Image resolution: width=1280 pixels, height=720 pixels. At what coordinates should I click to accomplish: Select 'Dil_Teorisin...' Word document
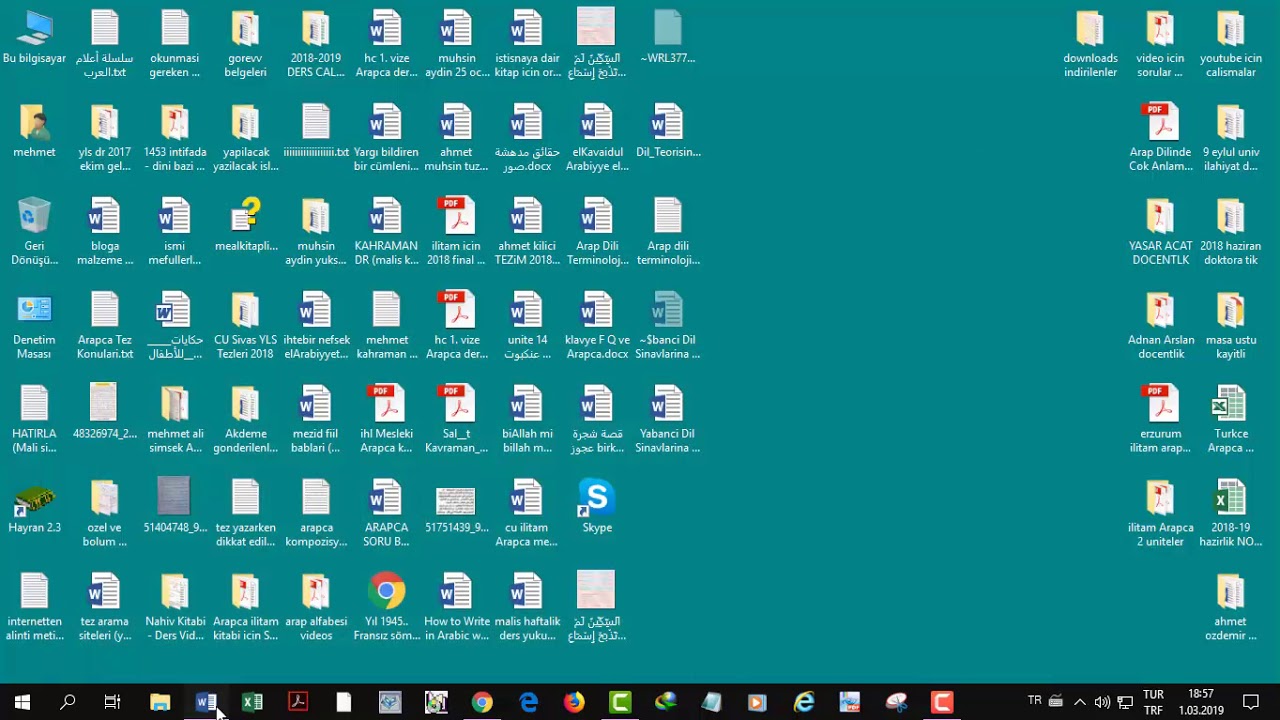[x=668, y=132]
